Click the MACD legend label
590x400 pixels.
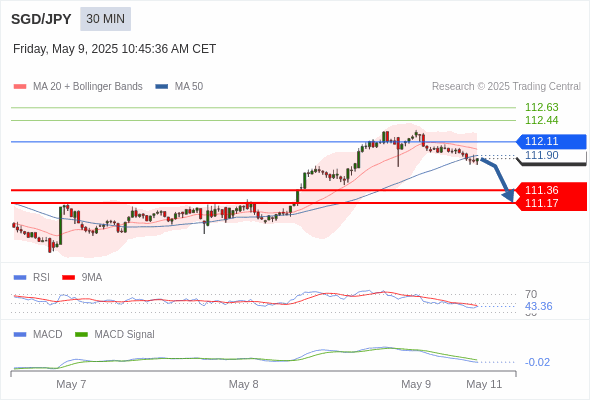tap(48, 335)
